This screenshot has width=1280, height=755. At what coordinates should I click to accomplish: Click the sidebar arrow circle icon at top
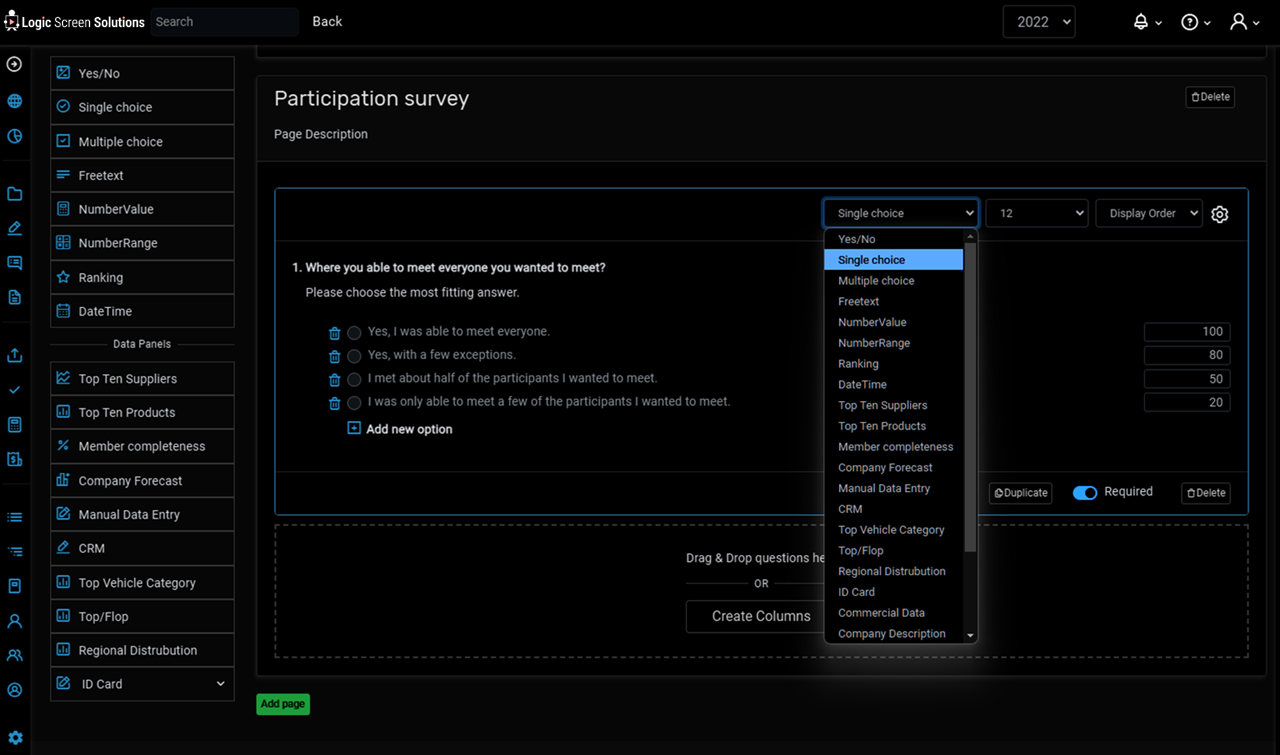pos(14,64)
